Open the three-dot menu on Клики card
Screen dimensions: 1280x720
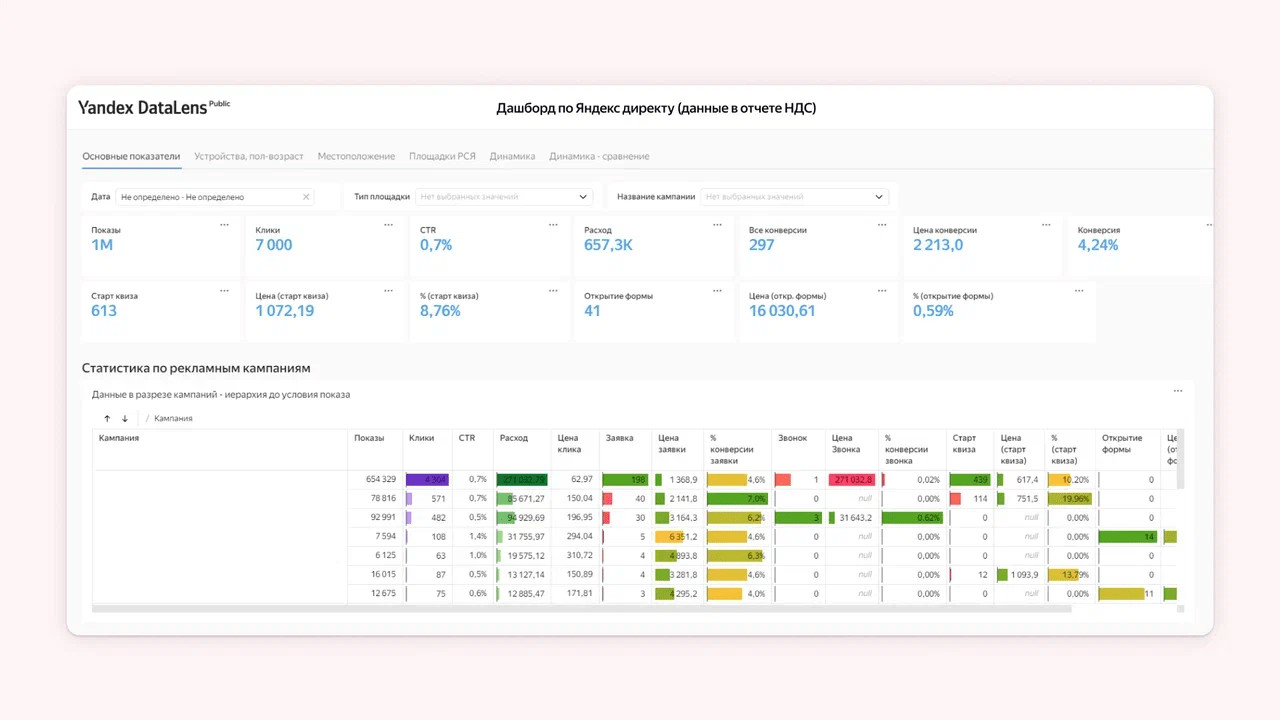click(388, 225)
